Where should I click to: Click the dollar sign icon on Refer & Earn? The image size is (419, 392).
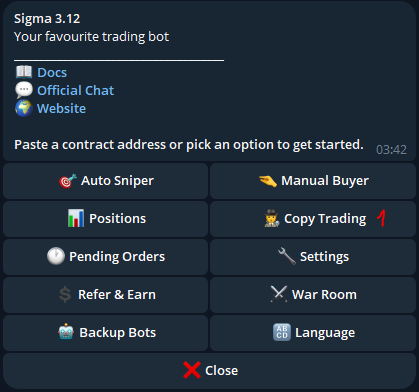coord(65,295)
